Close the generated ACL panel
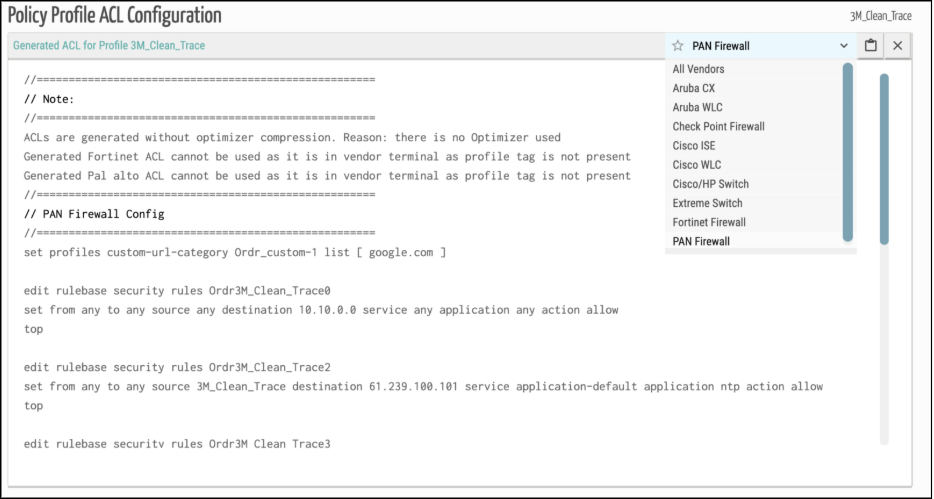This screenshot has width=934, height=499. tap(897, 46)
